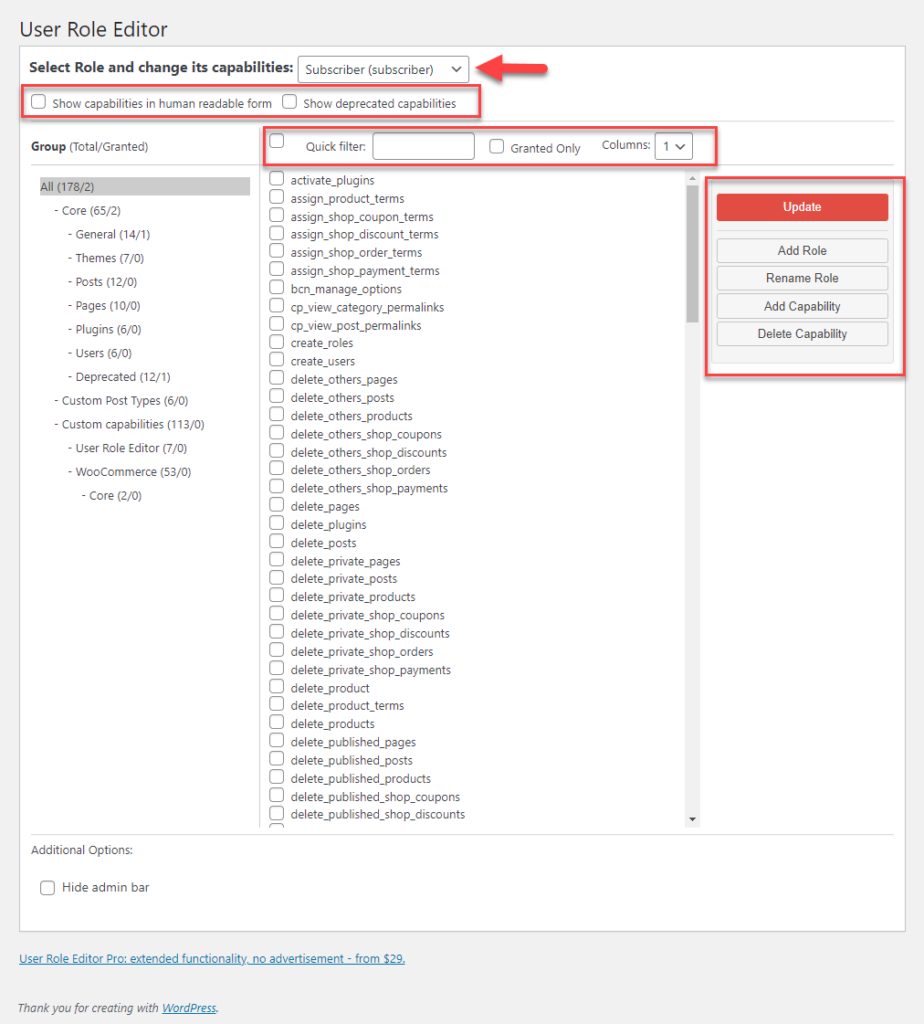Select the User Role Editor (7/0) group

tap(131, 448)
